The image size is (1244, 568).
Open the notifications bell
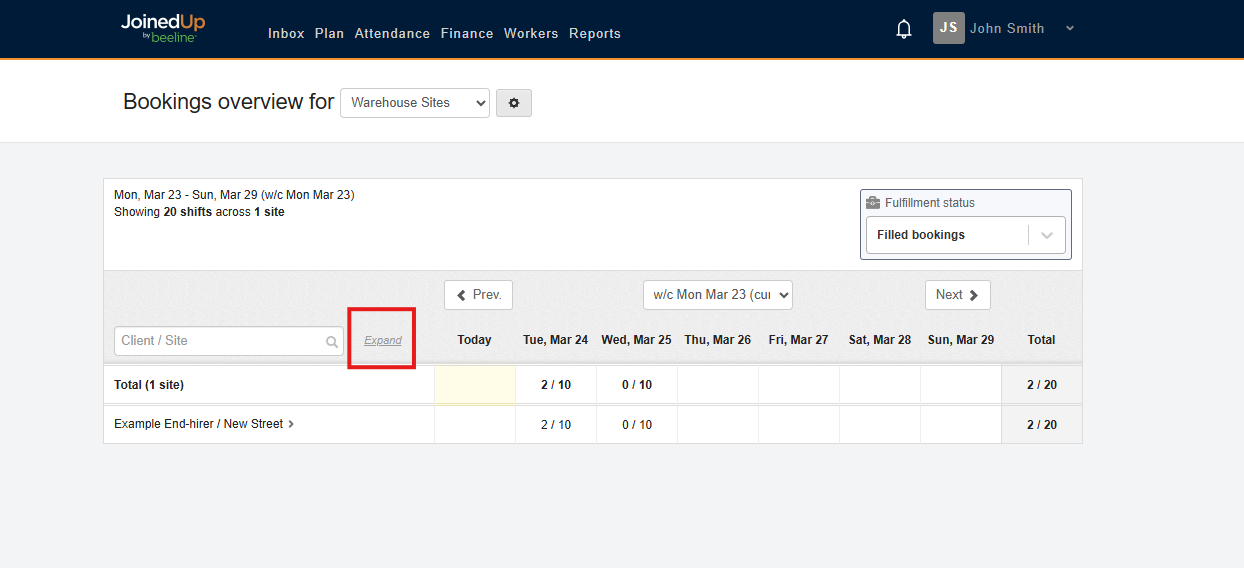point(904,29)
